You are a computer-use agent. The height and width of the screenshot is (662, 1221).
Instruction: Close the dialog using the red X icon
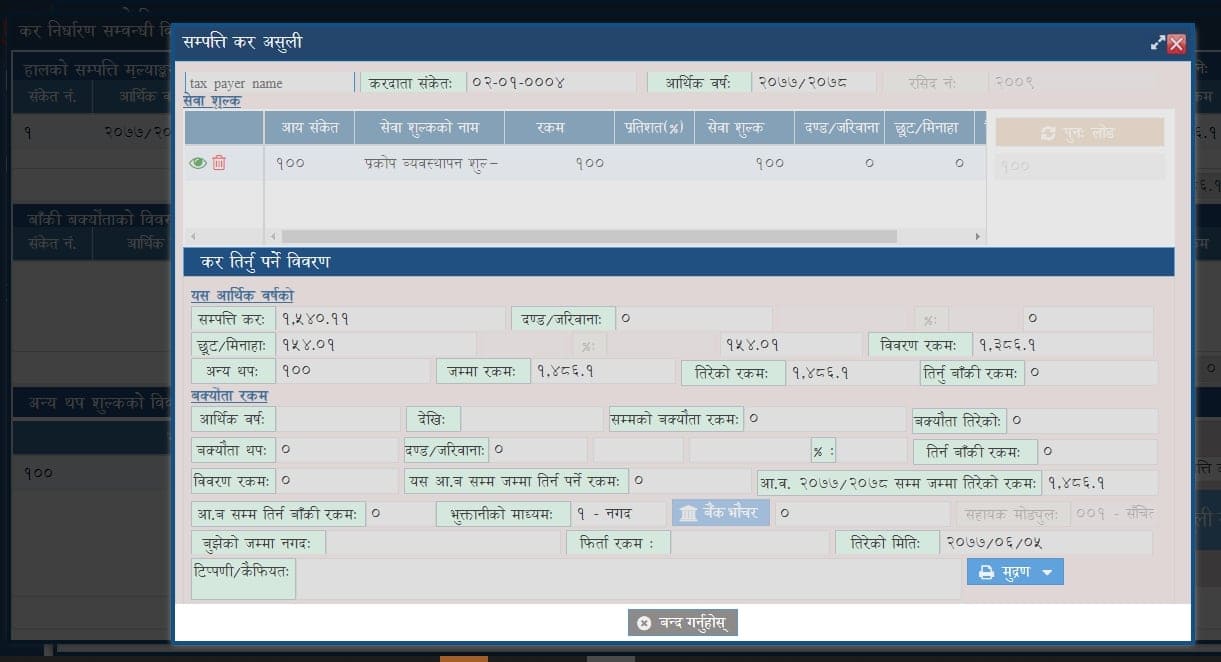coord(1176,43)
